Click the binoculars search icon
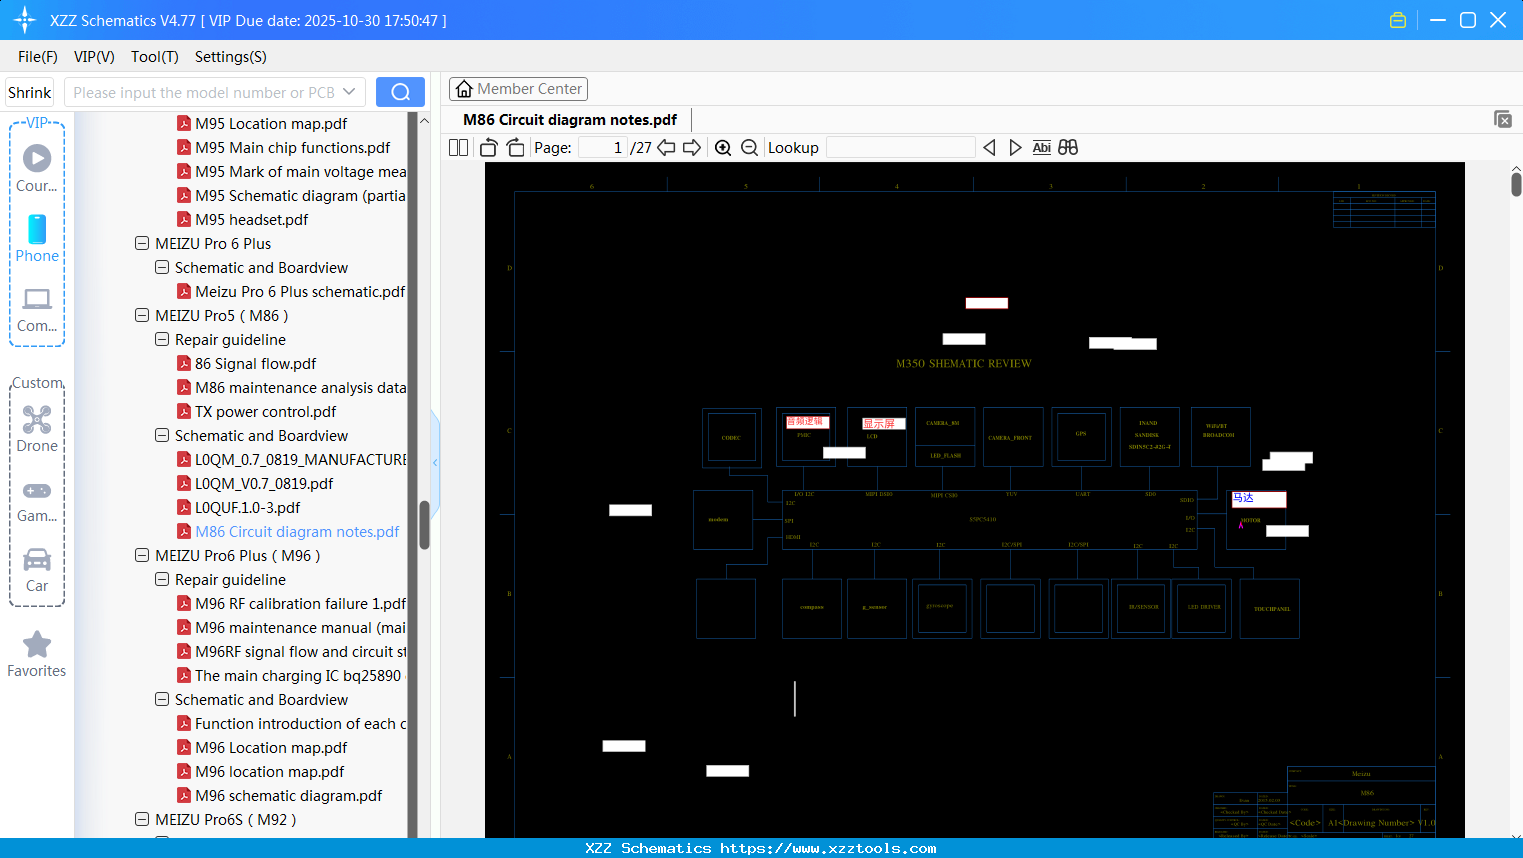 (x=1068, y=148)
